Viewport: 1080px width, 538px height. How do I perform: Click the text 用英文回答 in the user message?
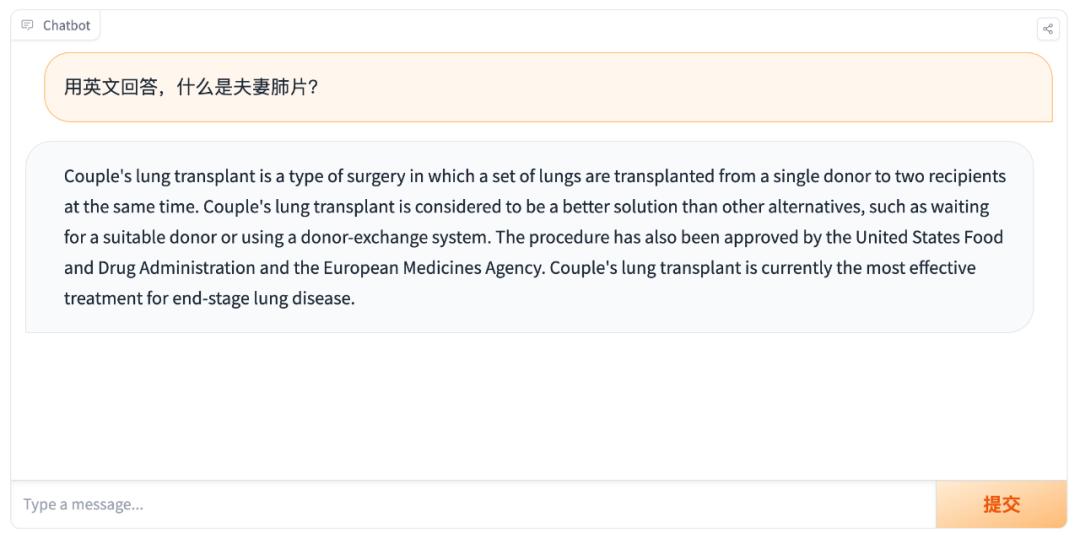(106, 87)
